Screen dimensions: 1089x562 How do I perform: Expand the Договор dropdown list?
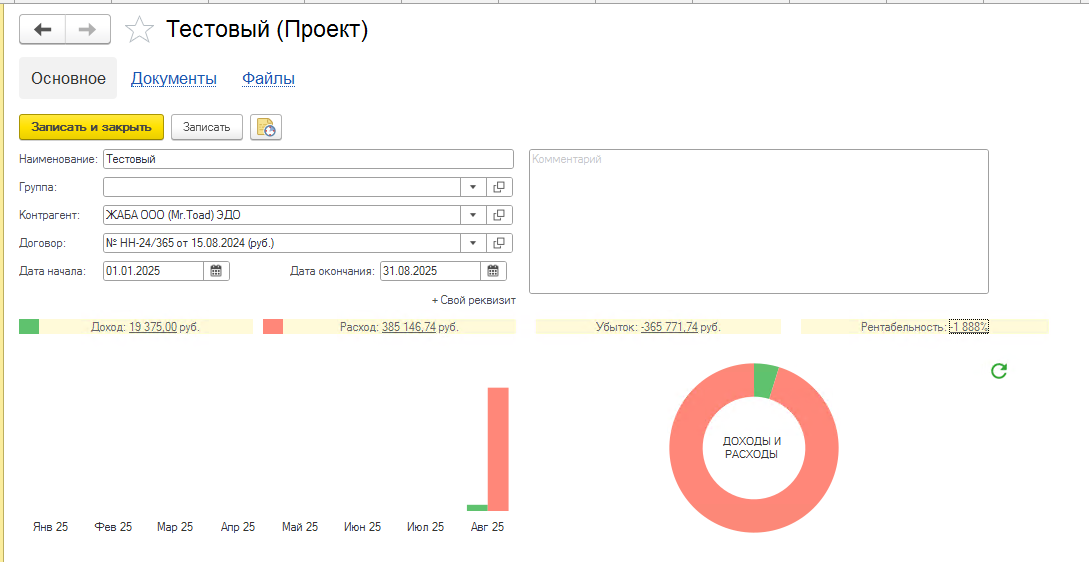click(473, 243)
